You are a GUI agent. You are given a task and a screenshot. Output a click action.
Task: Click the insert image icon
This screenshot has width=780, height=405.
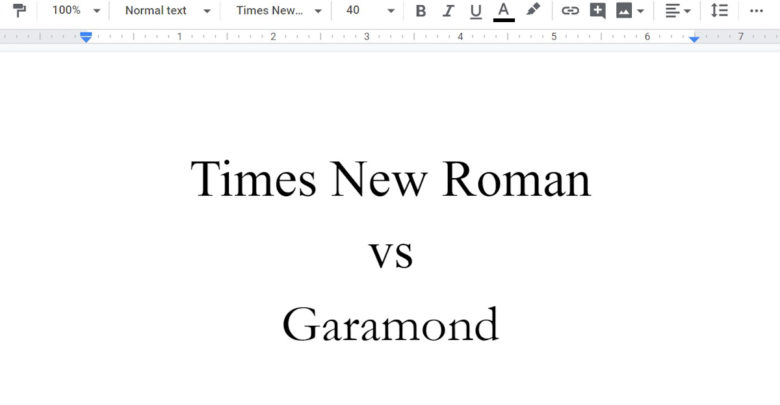[x=624, y=10]
